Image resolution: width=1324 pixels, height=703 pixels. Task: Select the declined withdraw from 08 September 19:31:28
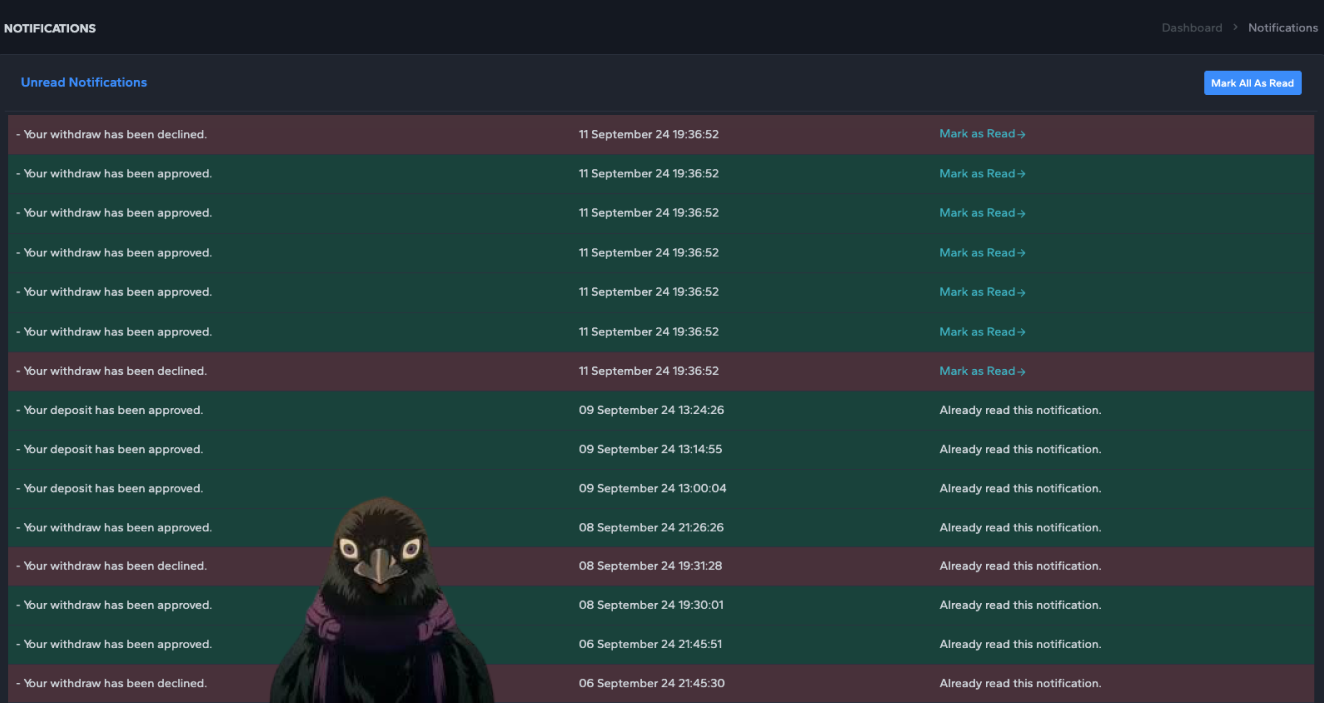pyautogui.click(x=661, y=566)
